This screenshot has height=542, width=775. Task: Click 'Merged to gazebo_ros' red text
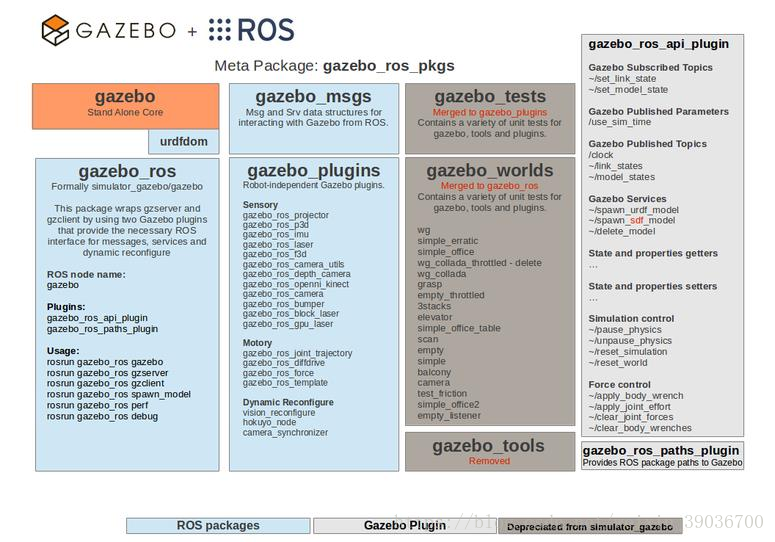[489, 186]
